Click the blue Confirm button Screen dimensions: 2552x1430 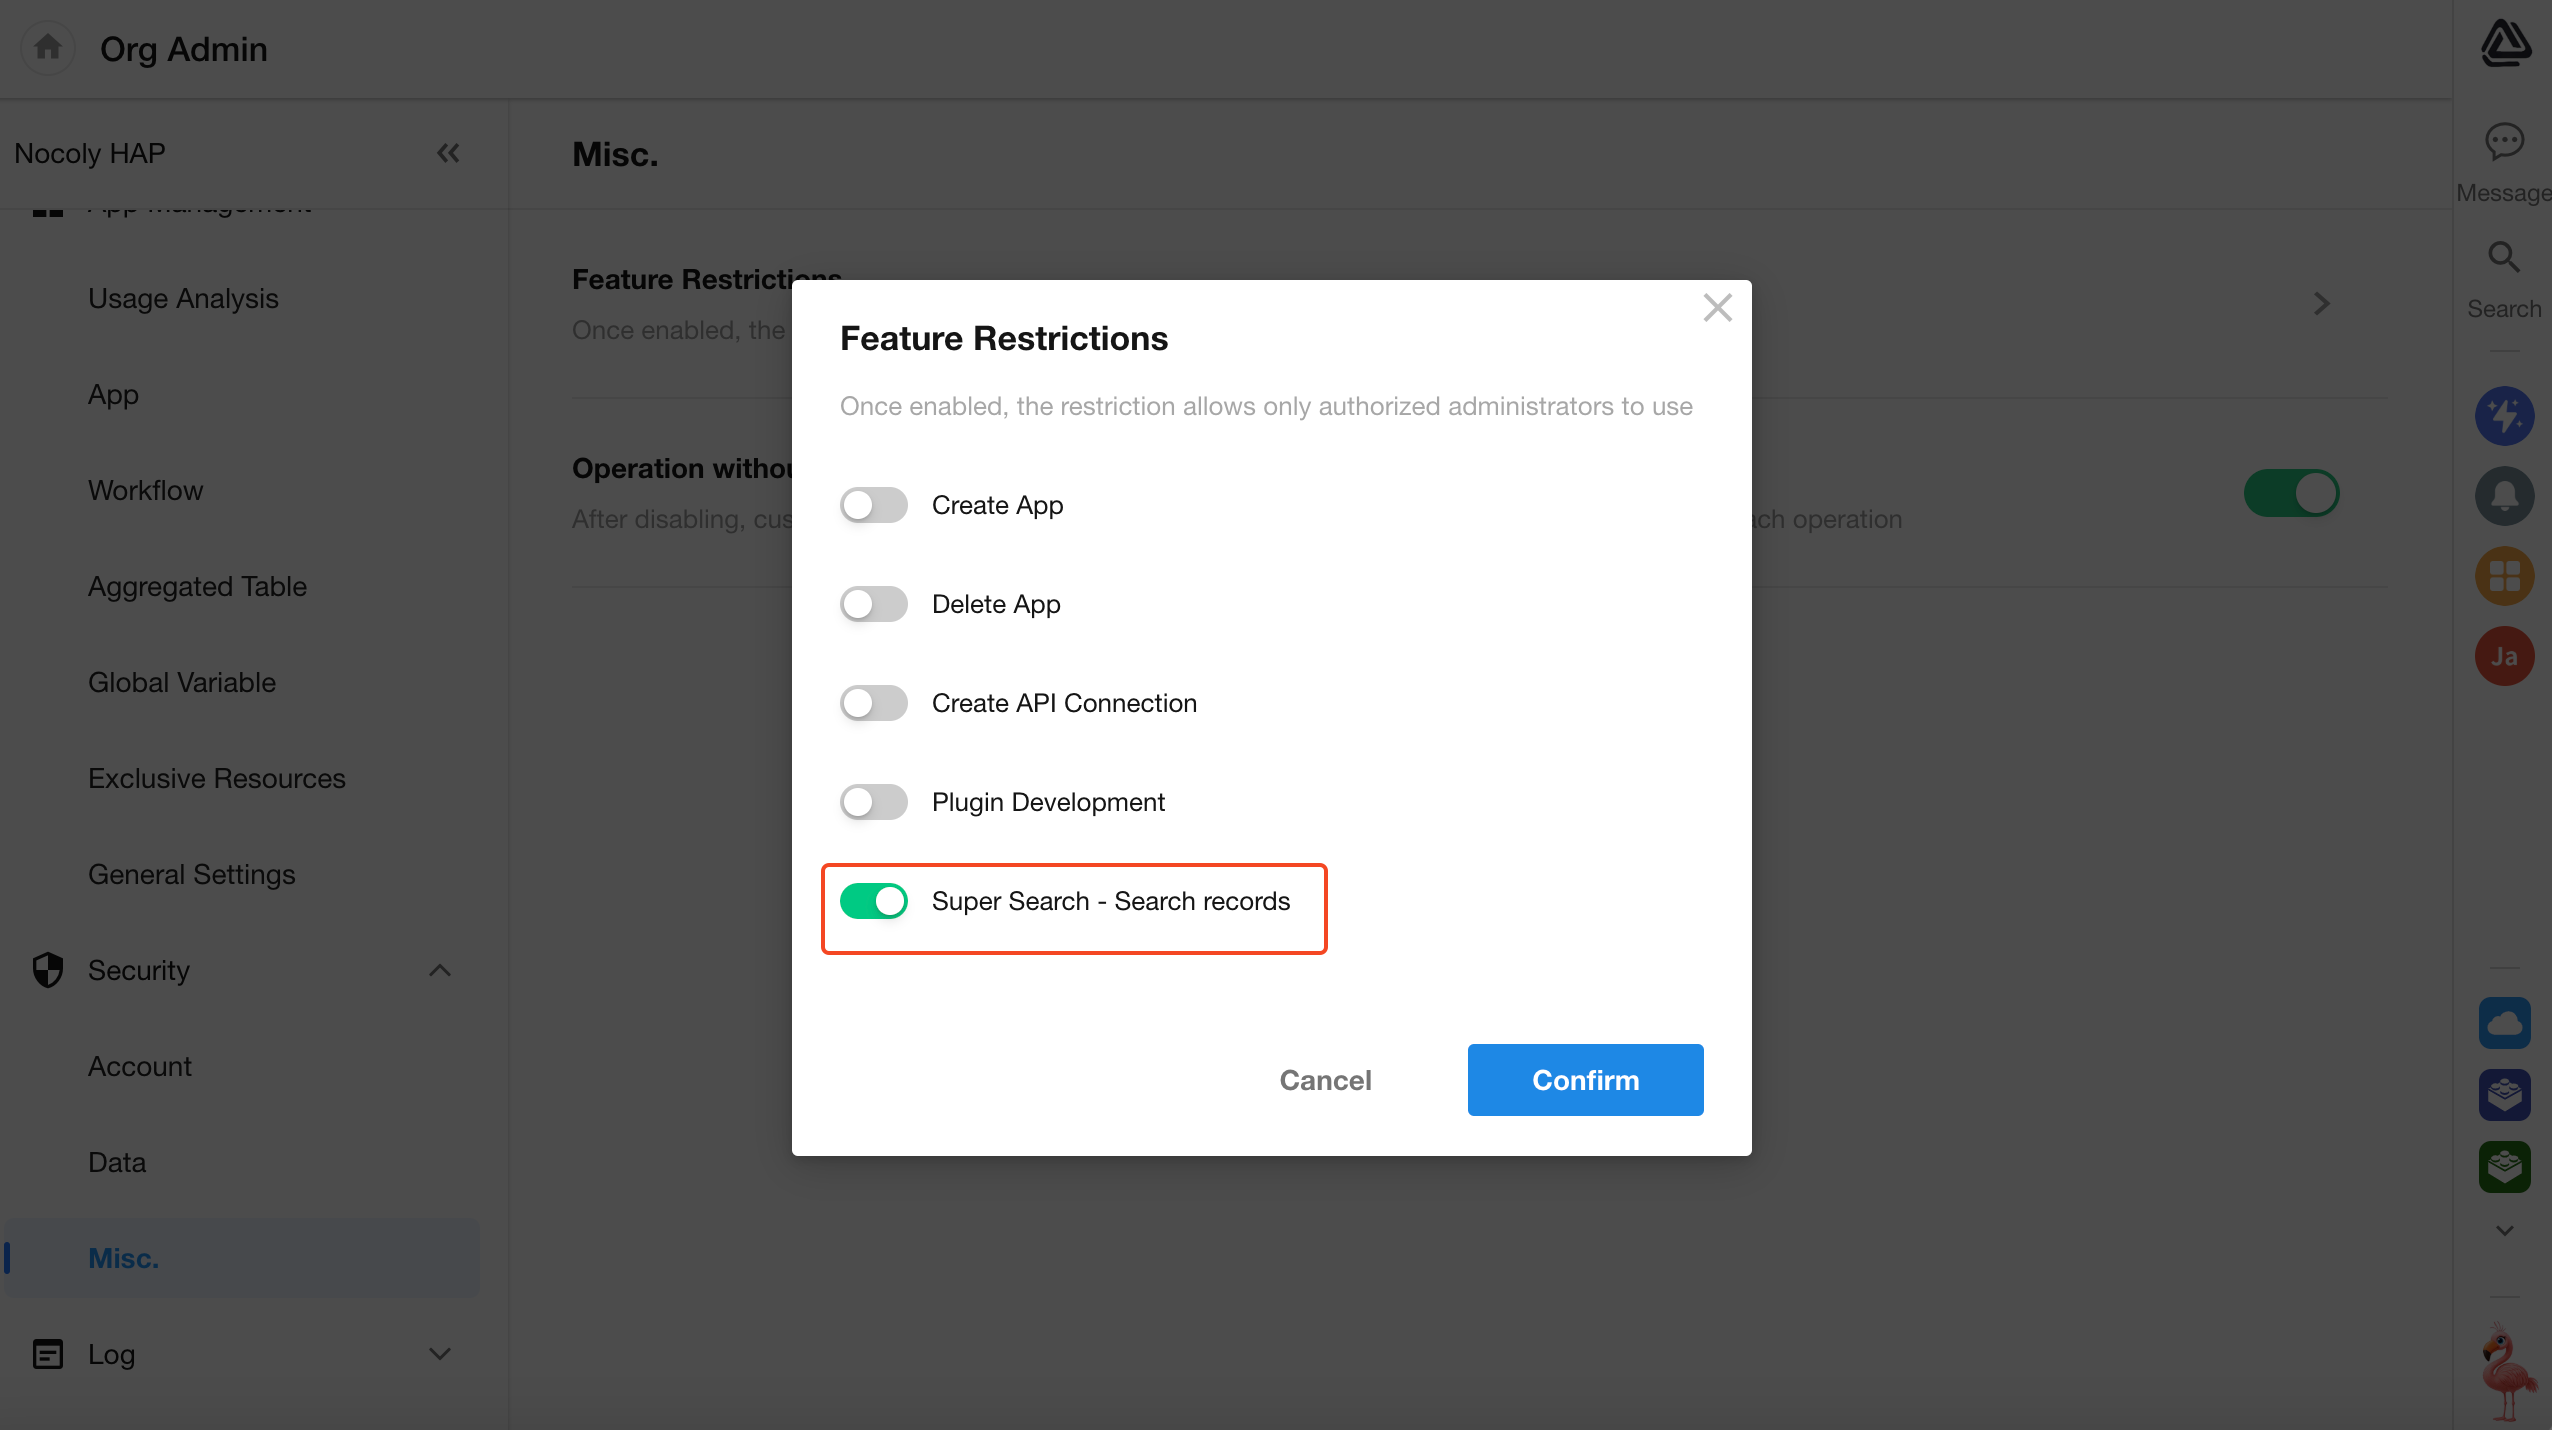[x=1585, y=1080]
